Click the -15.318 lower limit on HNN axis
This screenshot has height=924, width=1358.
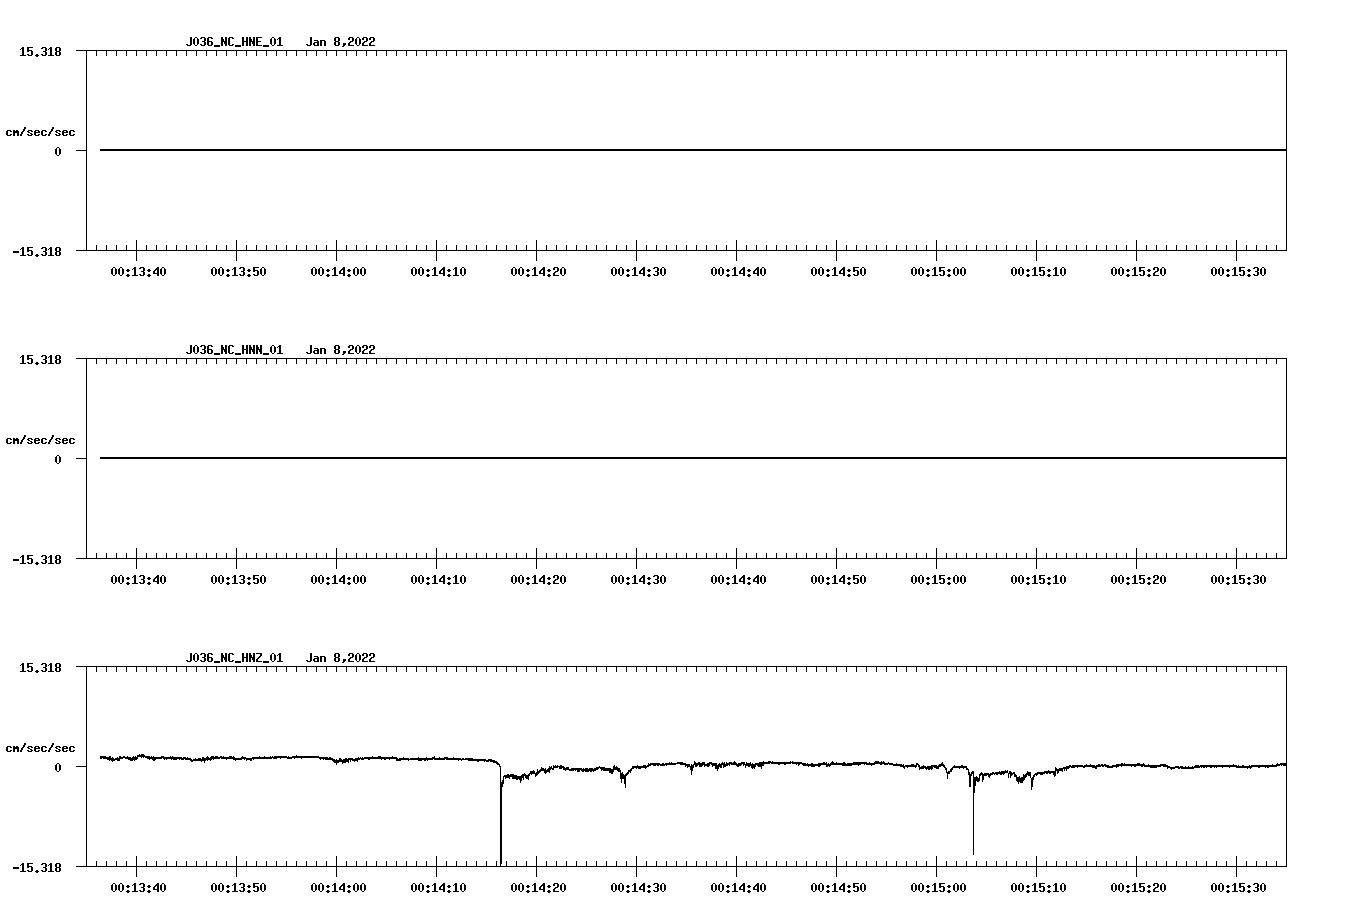point(37,559)
